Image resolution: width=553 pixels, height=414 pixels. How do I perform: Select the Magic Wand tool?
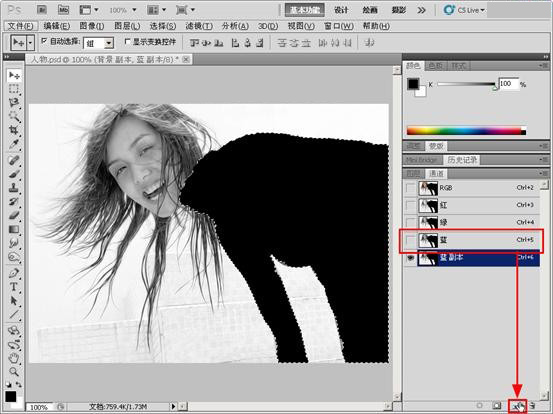pos(14,116)
